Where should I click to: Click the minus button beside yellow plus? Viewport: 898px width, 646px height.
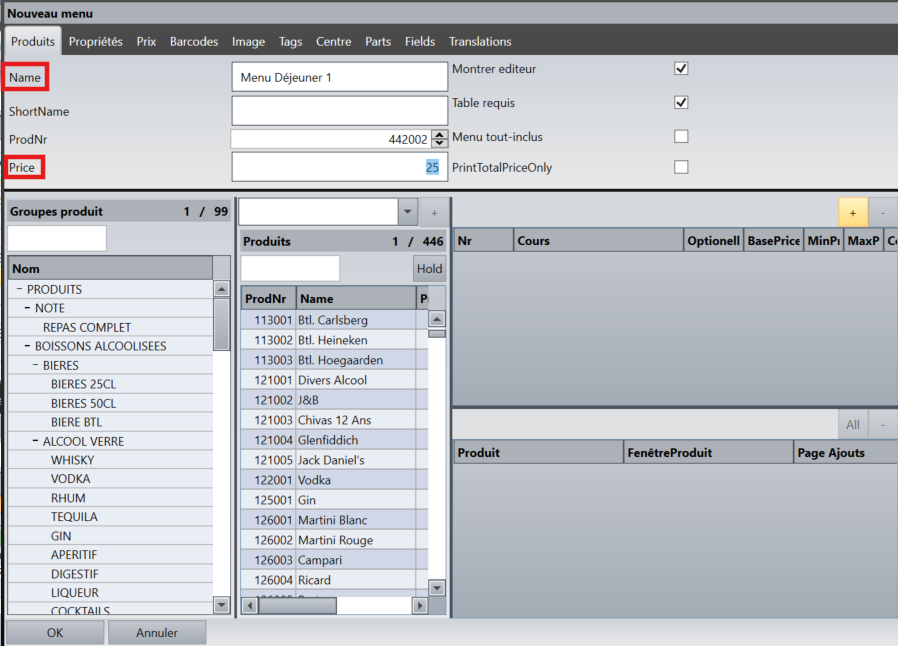point(883,212)
